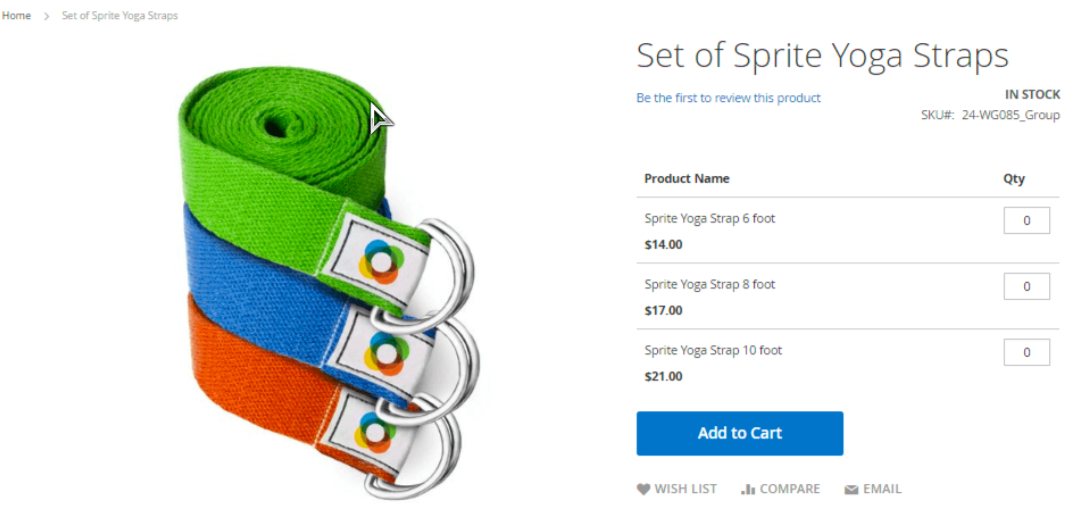
Task: Click the Wish List heart icon
Action: tap(643, 489)
